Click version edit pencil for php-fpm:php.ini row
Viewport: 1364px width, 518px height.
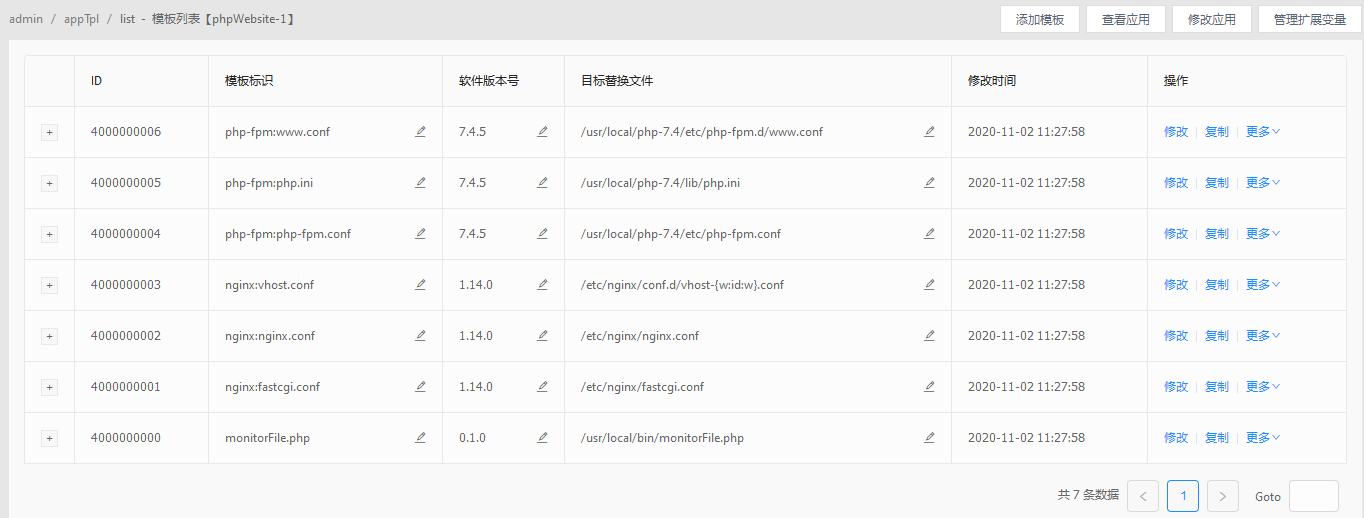click(542, 183)
